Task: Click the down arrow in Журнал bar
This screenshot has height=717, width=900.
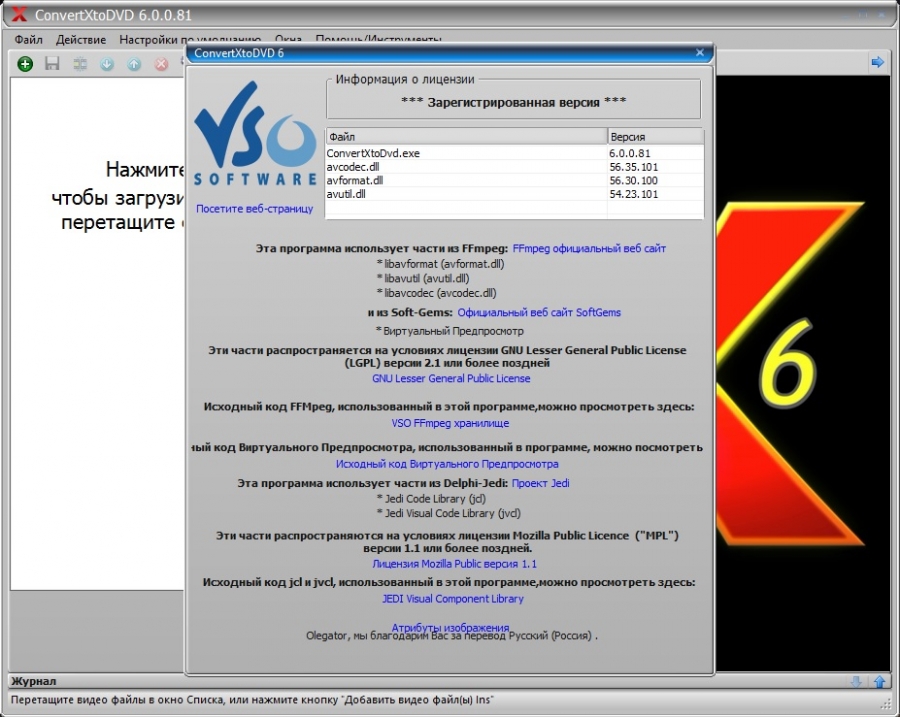Action: (856, 681)
